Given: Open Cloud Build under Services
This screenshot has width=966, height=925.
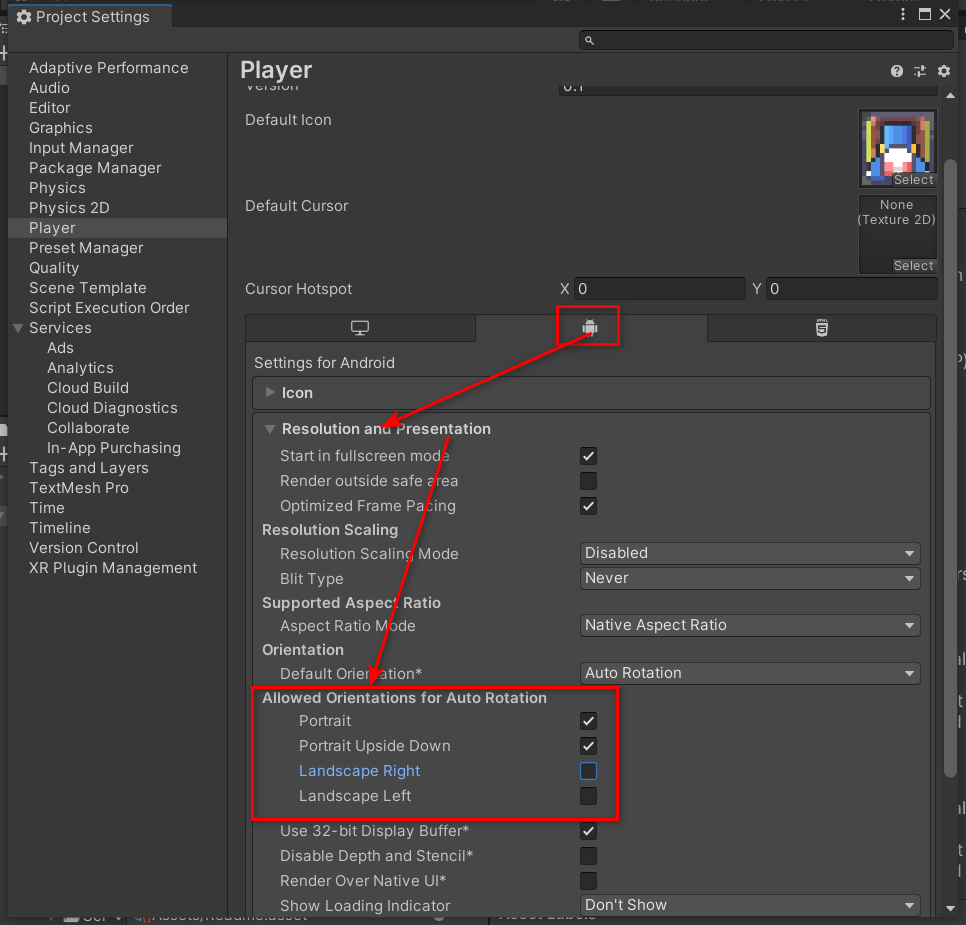Looking at the screenshot, I should click(x=88, y=388).
